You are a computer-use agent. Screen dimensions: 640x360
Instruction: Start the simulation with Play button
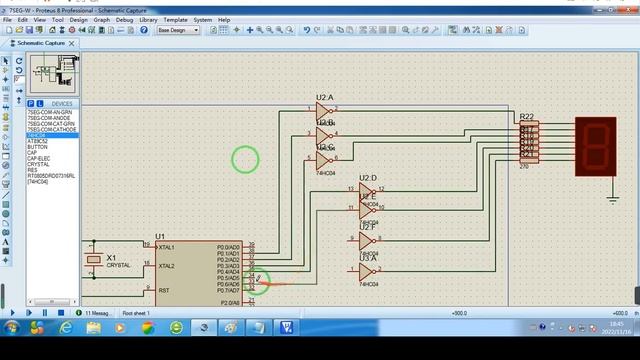(12, 313)
